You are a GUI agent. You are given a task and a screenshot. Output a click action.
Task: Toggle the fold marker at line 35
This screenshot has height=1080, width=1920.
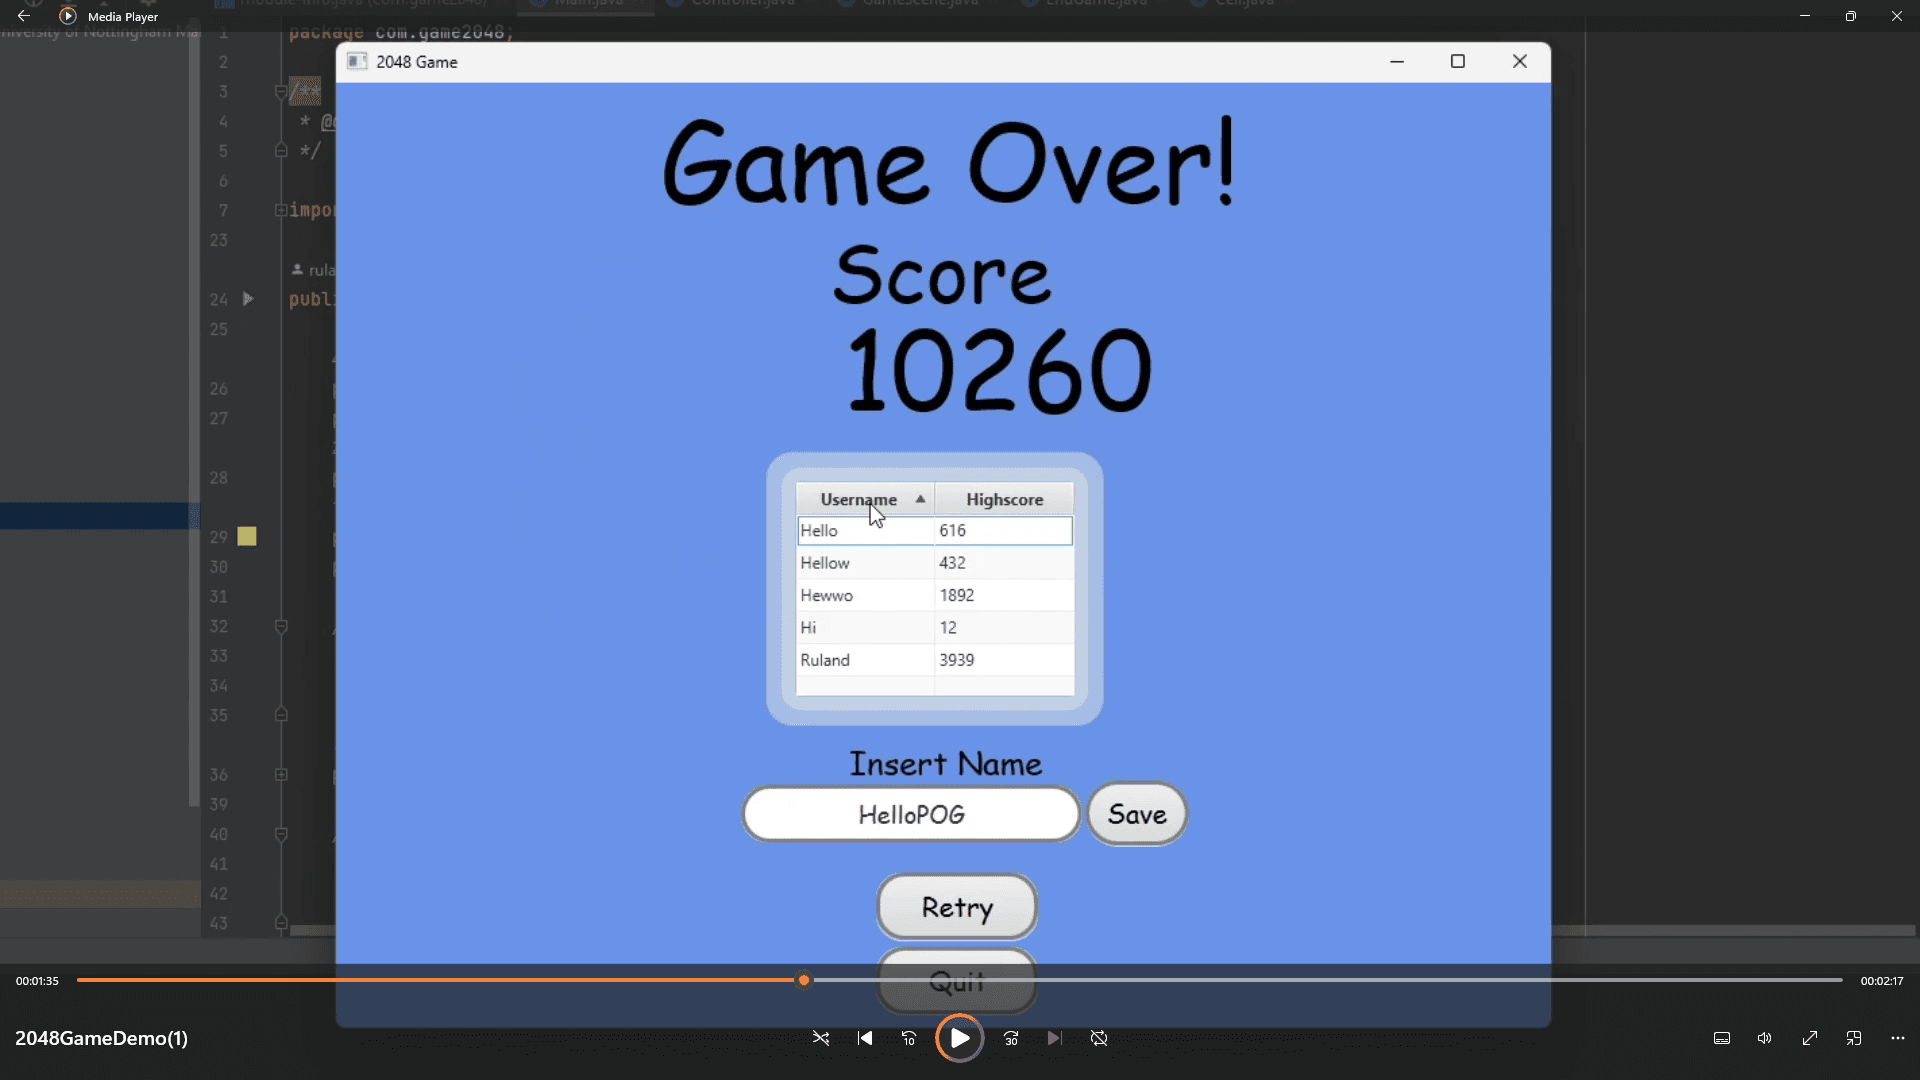pos(281,715)
